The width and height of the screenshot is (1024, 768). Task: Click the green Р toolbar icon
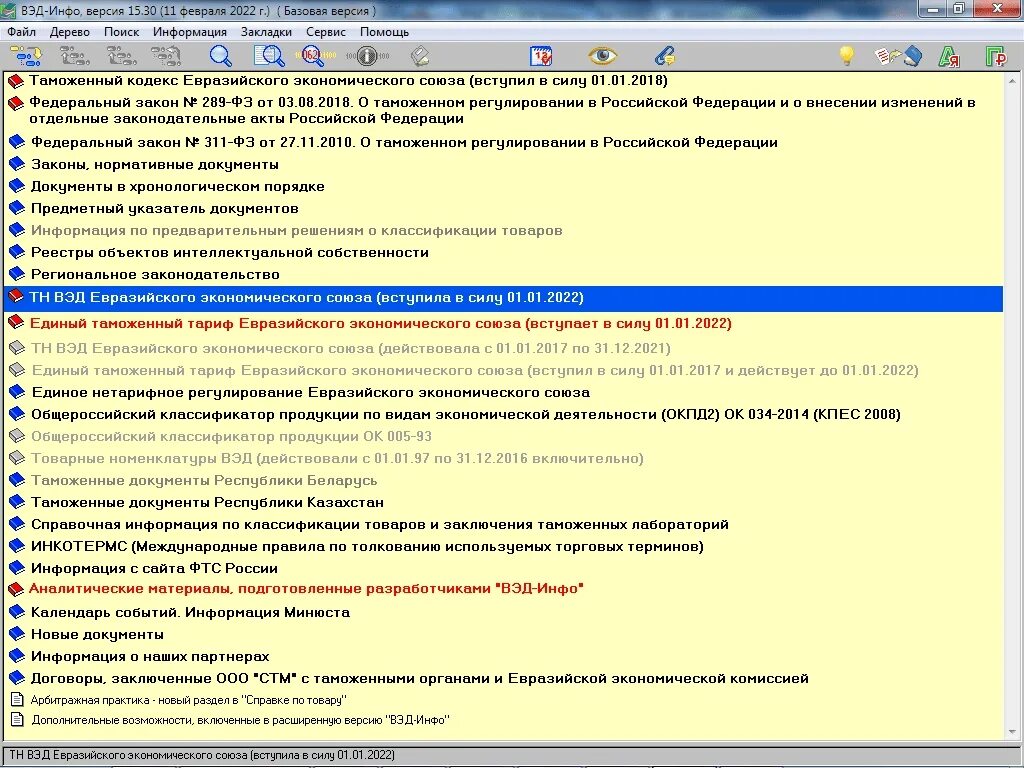[x=996, y=57]
